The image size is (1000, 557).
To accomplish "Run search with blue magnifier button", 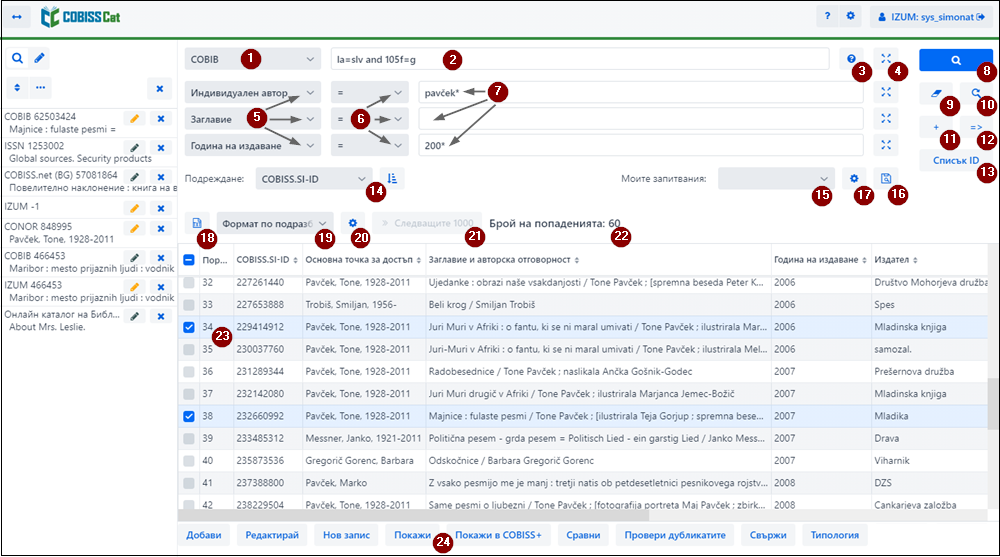I will point(955,60).
